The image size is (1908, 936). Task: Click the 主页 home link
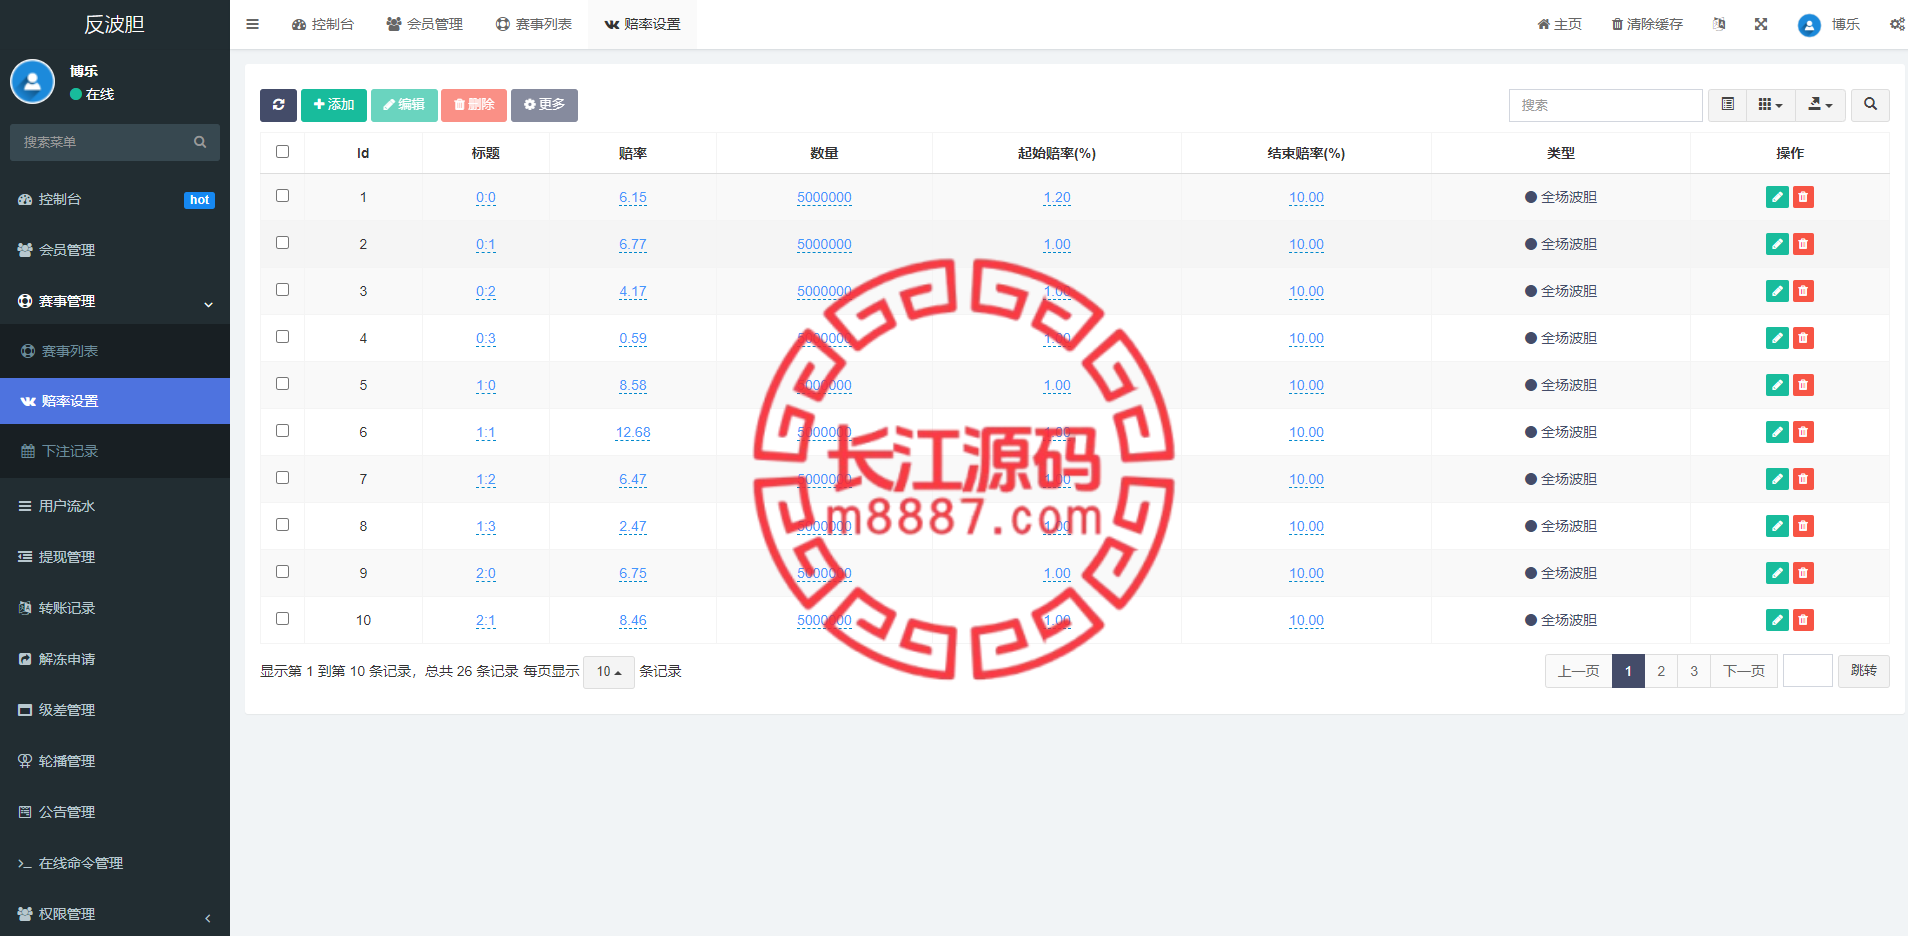click(1559, 24)
